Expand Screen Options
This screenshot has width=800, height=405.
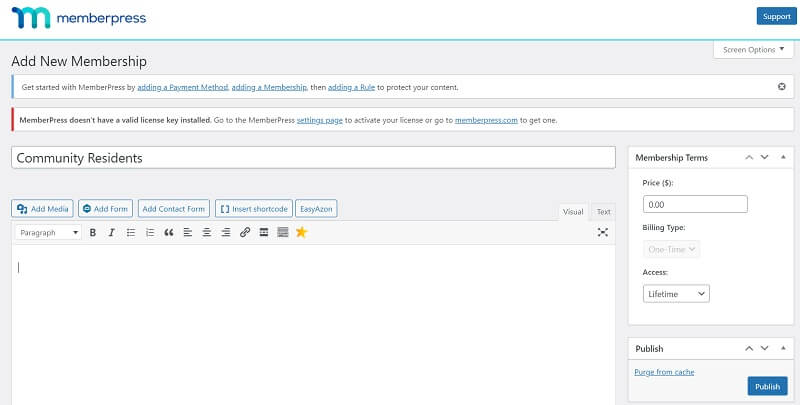point(754,49)
